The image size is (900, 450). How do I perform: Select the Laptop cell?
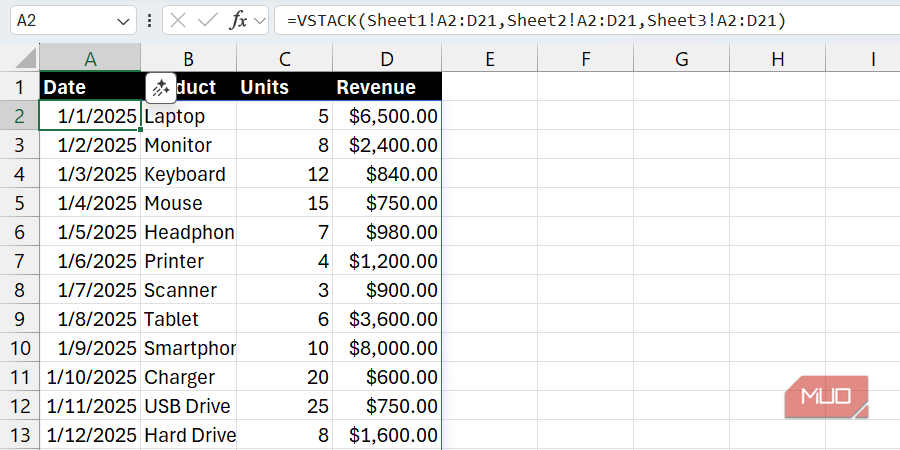[x=188, y=116]
